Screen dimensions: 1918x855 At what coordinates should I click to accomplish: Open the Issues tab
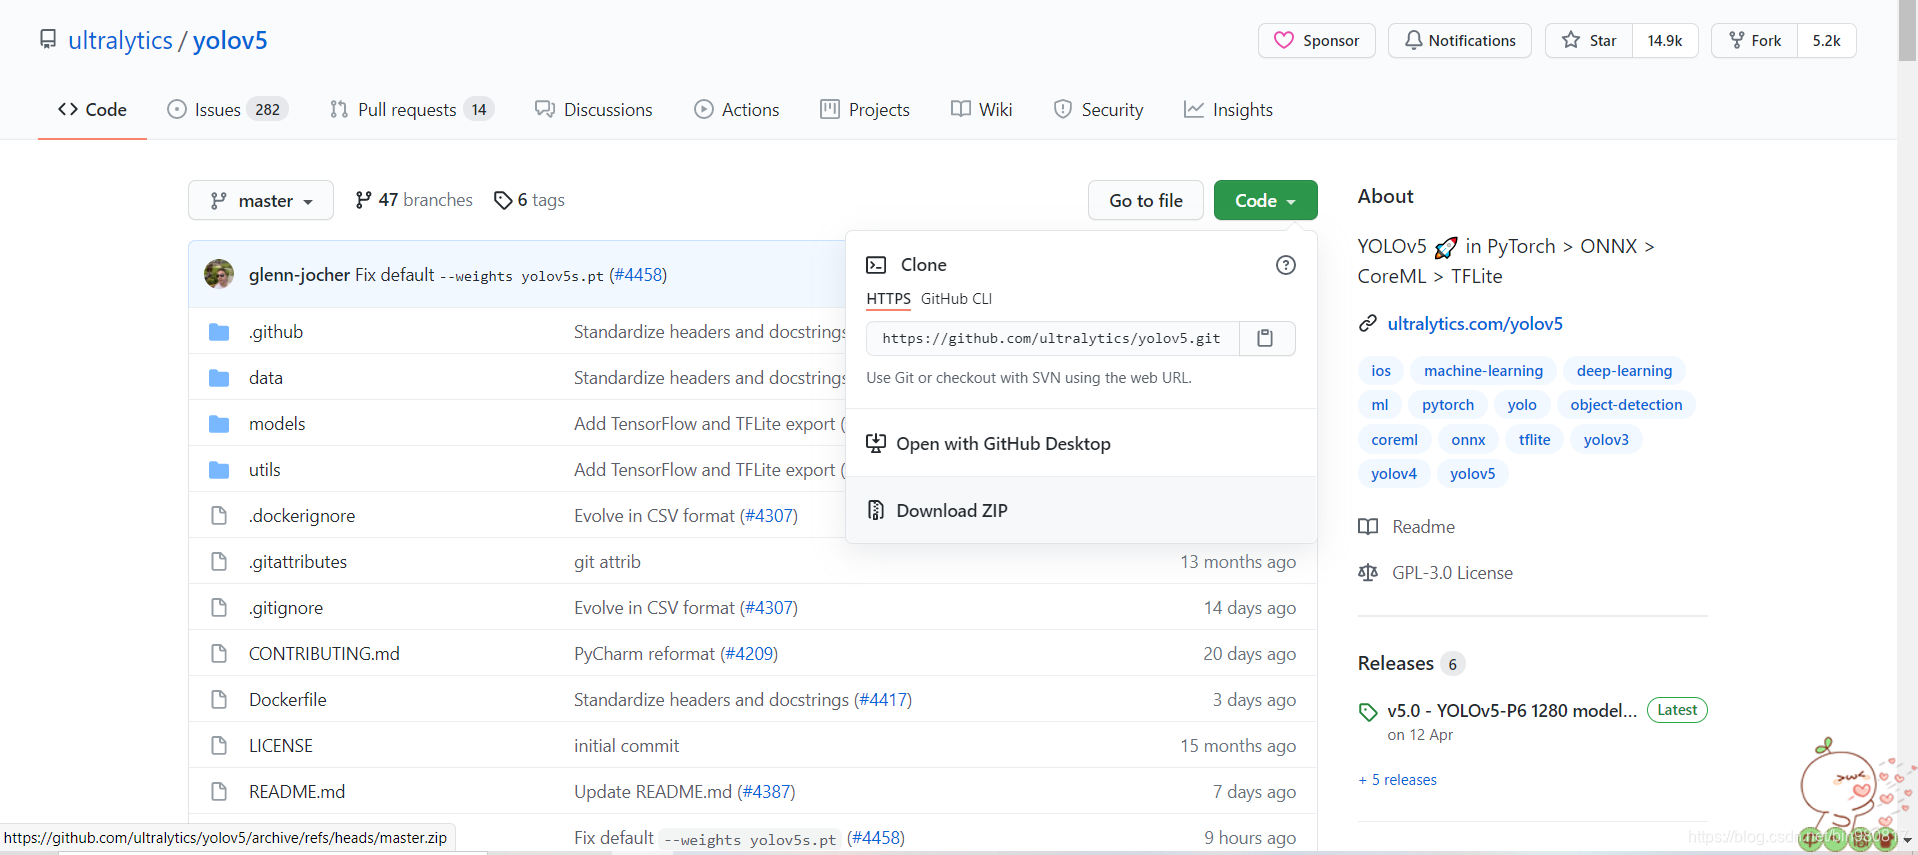point(227,109)
